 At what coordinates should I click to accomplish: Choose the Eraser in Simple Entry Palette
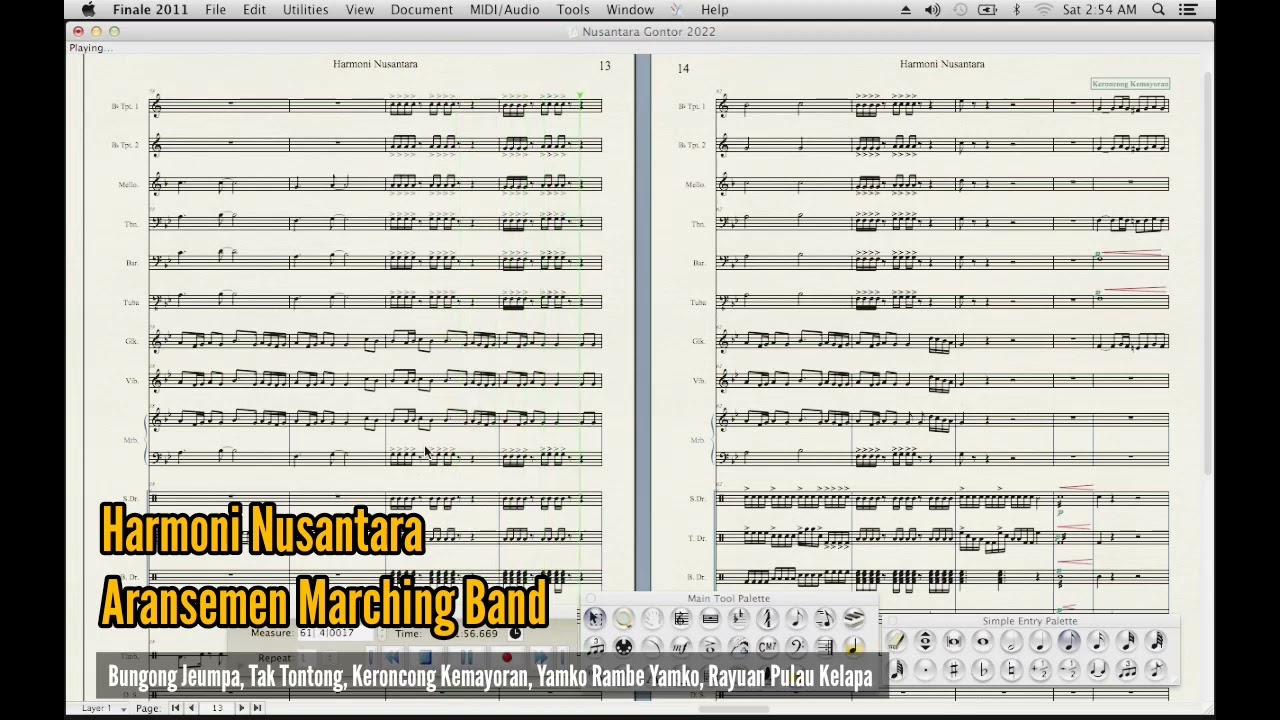896,641
